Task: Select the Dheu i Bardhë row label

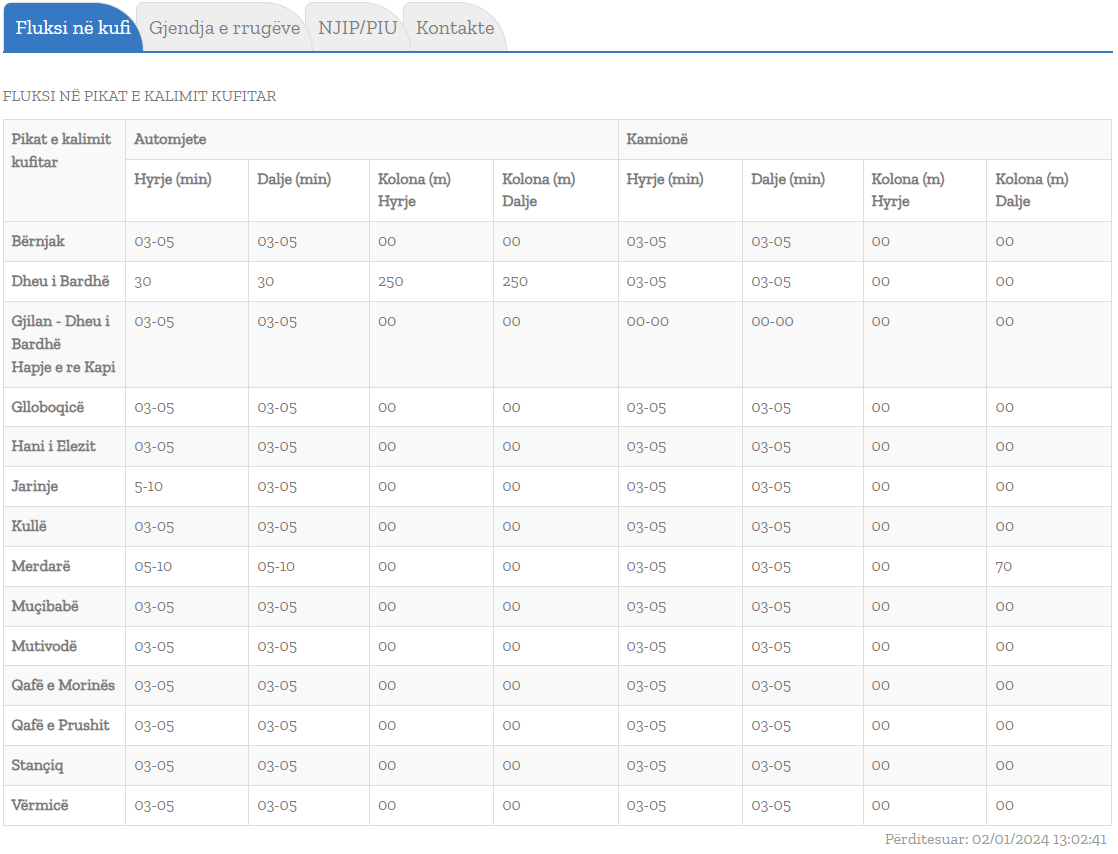Action: (x=58, y=281)
